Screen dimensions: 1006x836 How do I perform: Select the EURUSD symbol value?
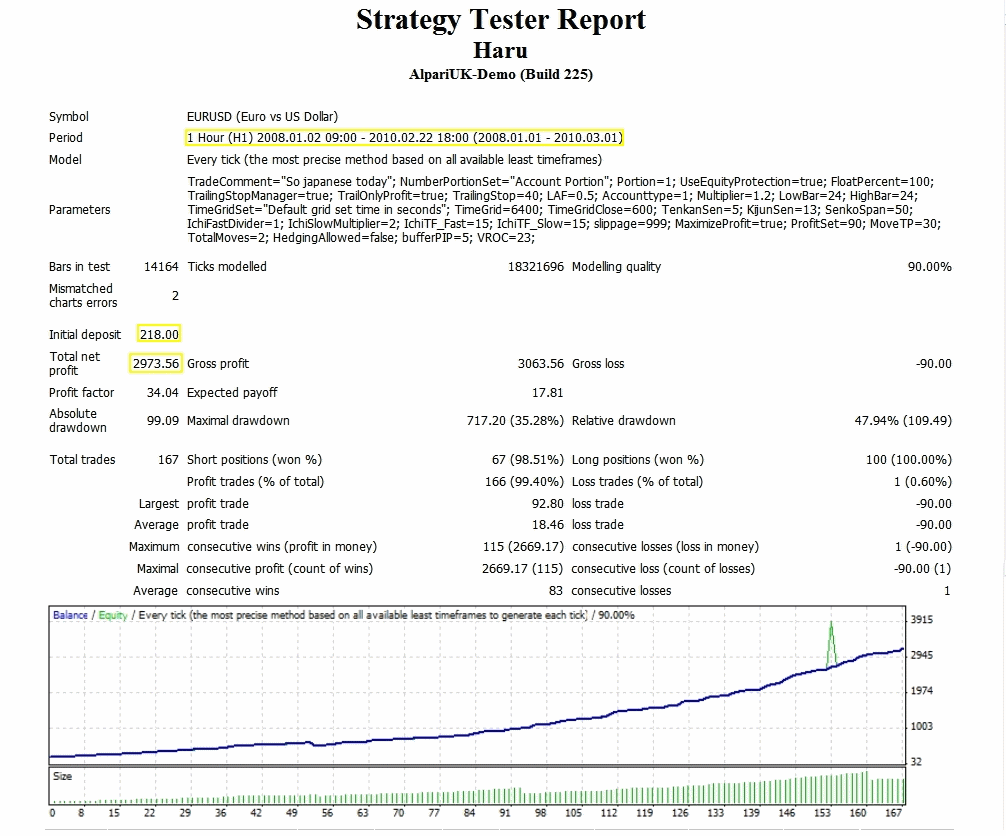pos(262,117)
